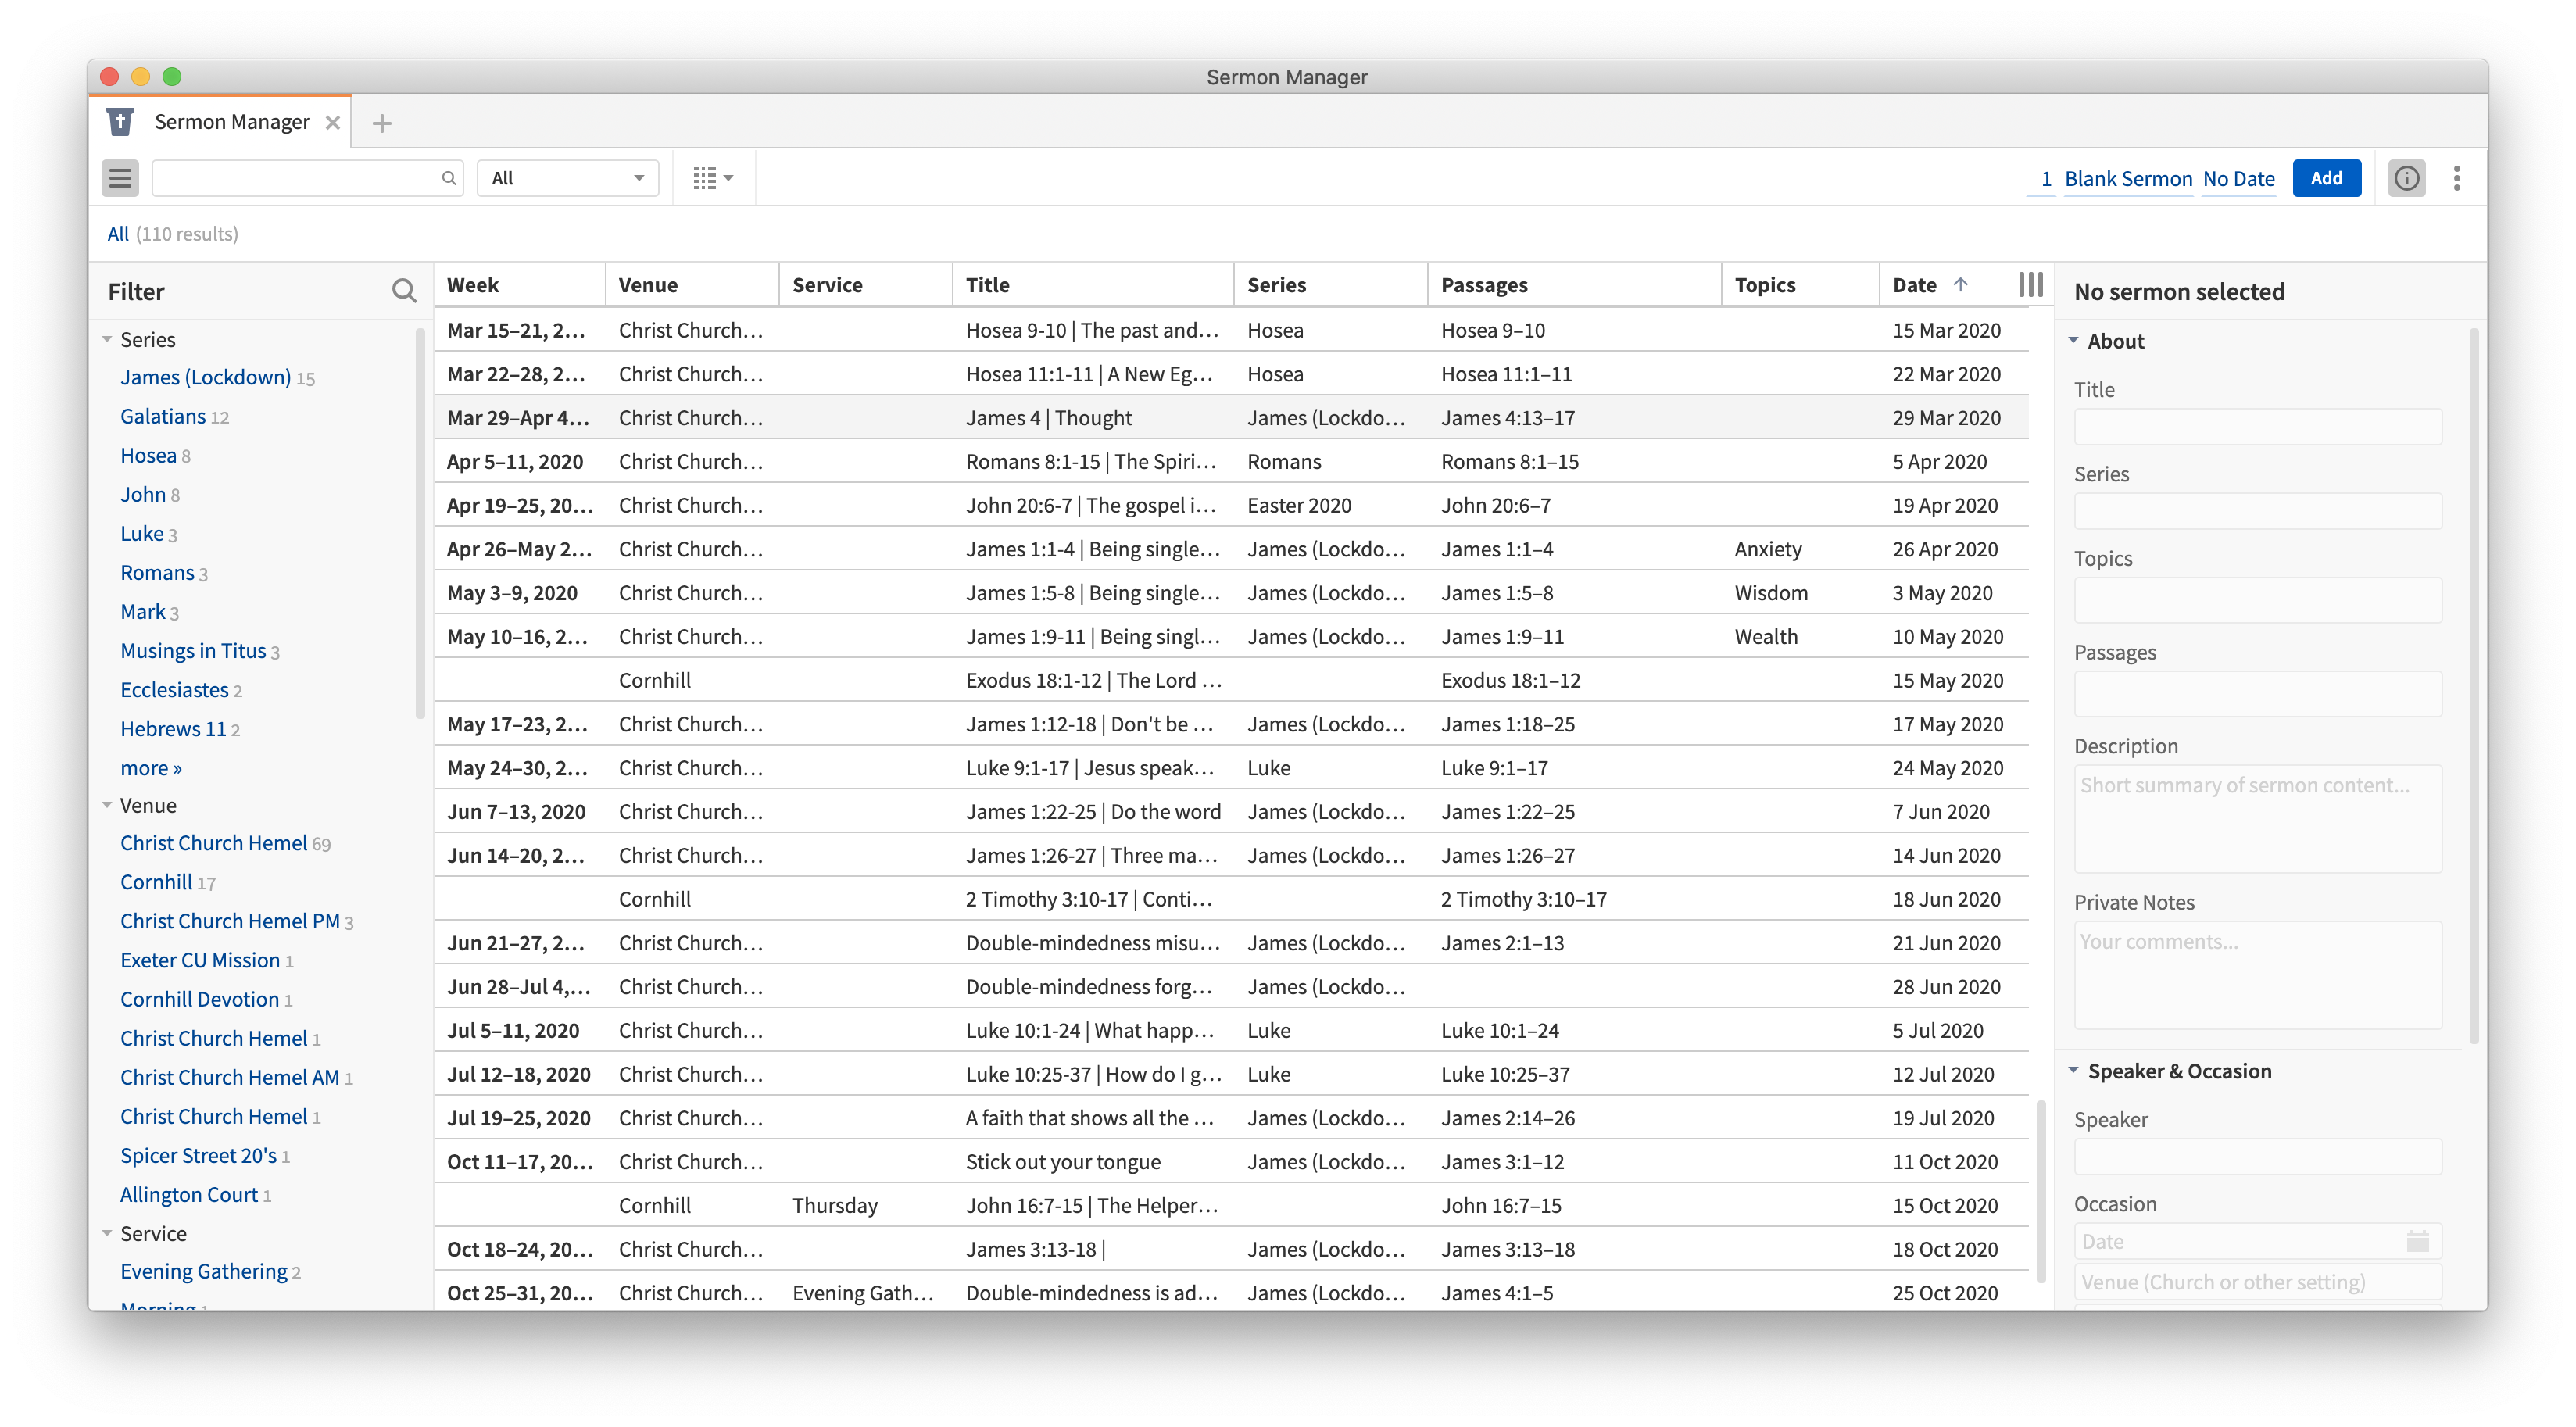Open the column chooser bars icon
This screenshot has width=2576, height=1427.
pos(2030,285)
